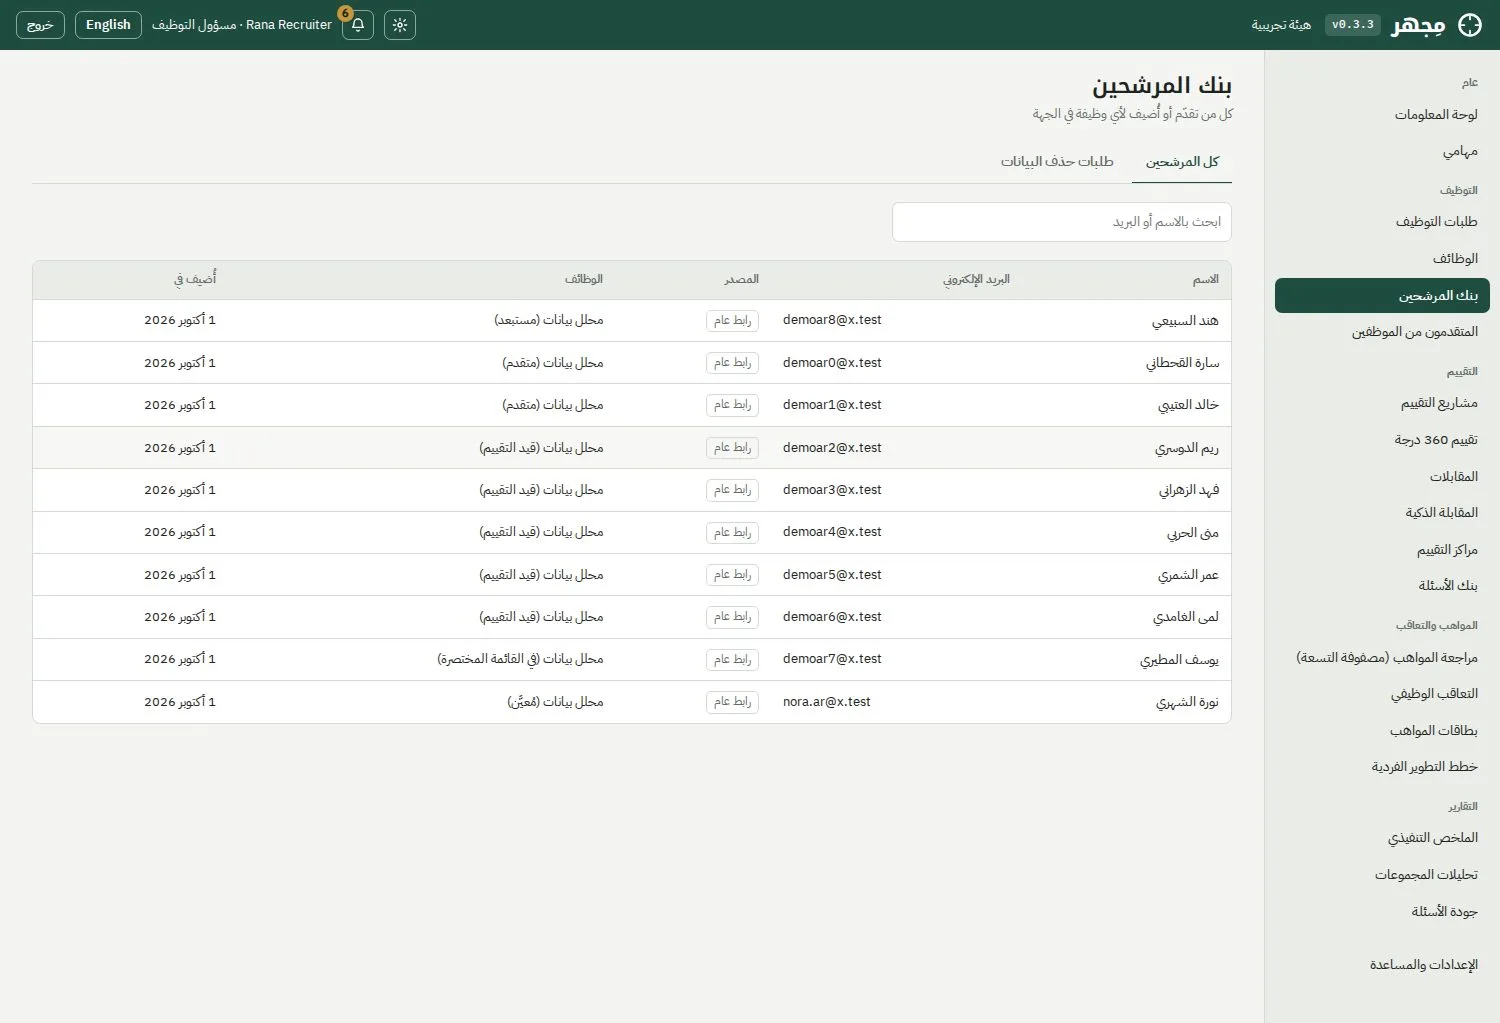The image size is (1500, 1023).
Task: Focus the search by name or email field
Action: (x=1062, y=222)
